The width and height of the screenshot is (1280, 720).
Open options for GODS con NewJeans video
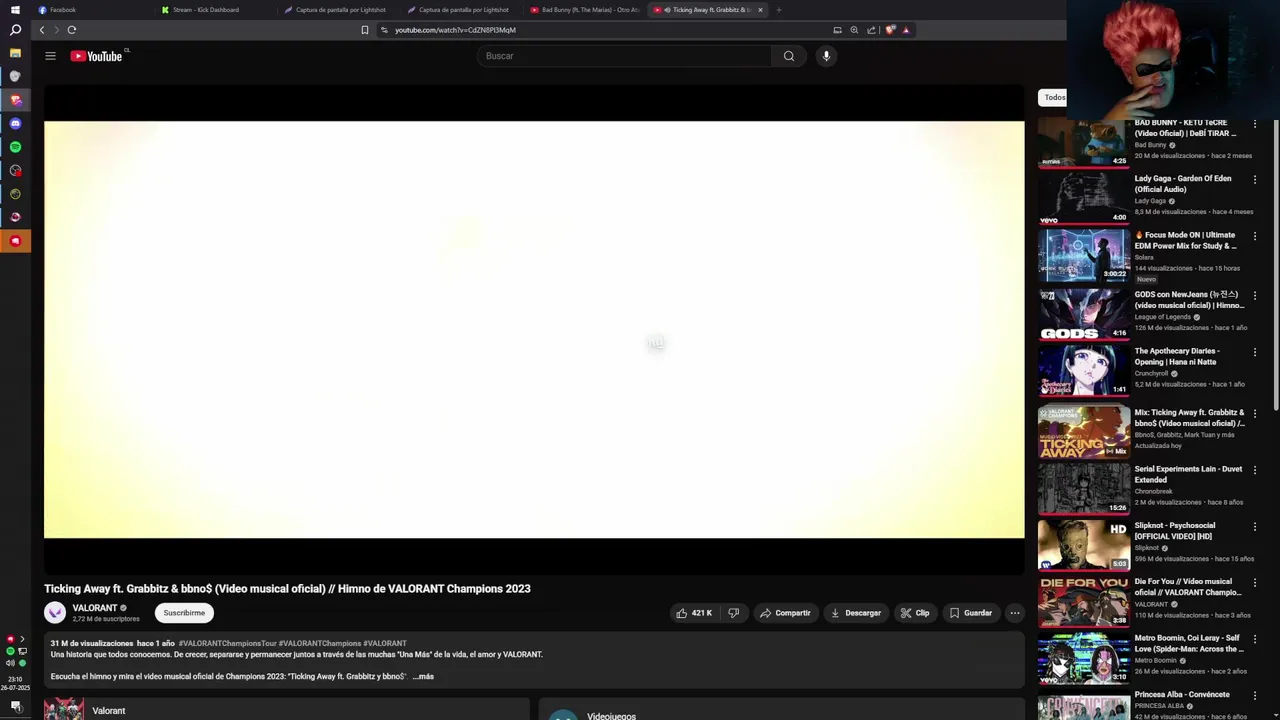click(x=1255, y=296)
